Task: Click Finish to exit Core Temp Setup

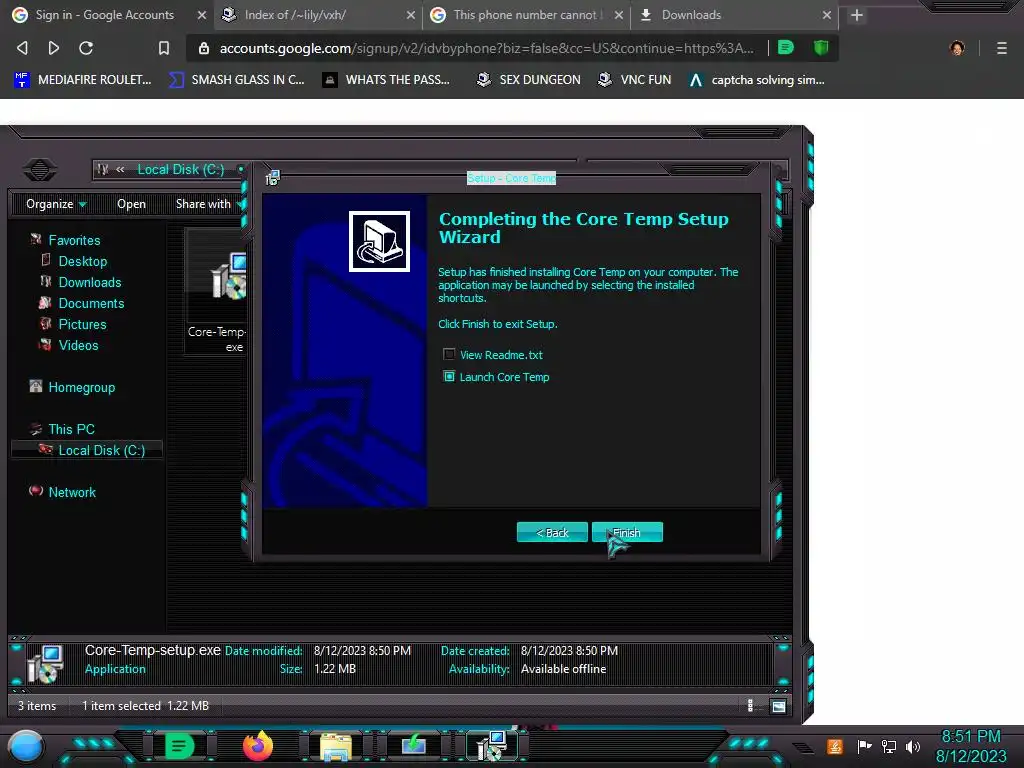Action: pos(627,532)
